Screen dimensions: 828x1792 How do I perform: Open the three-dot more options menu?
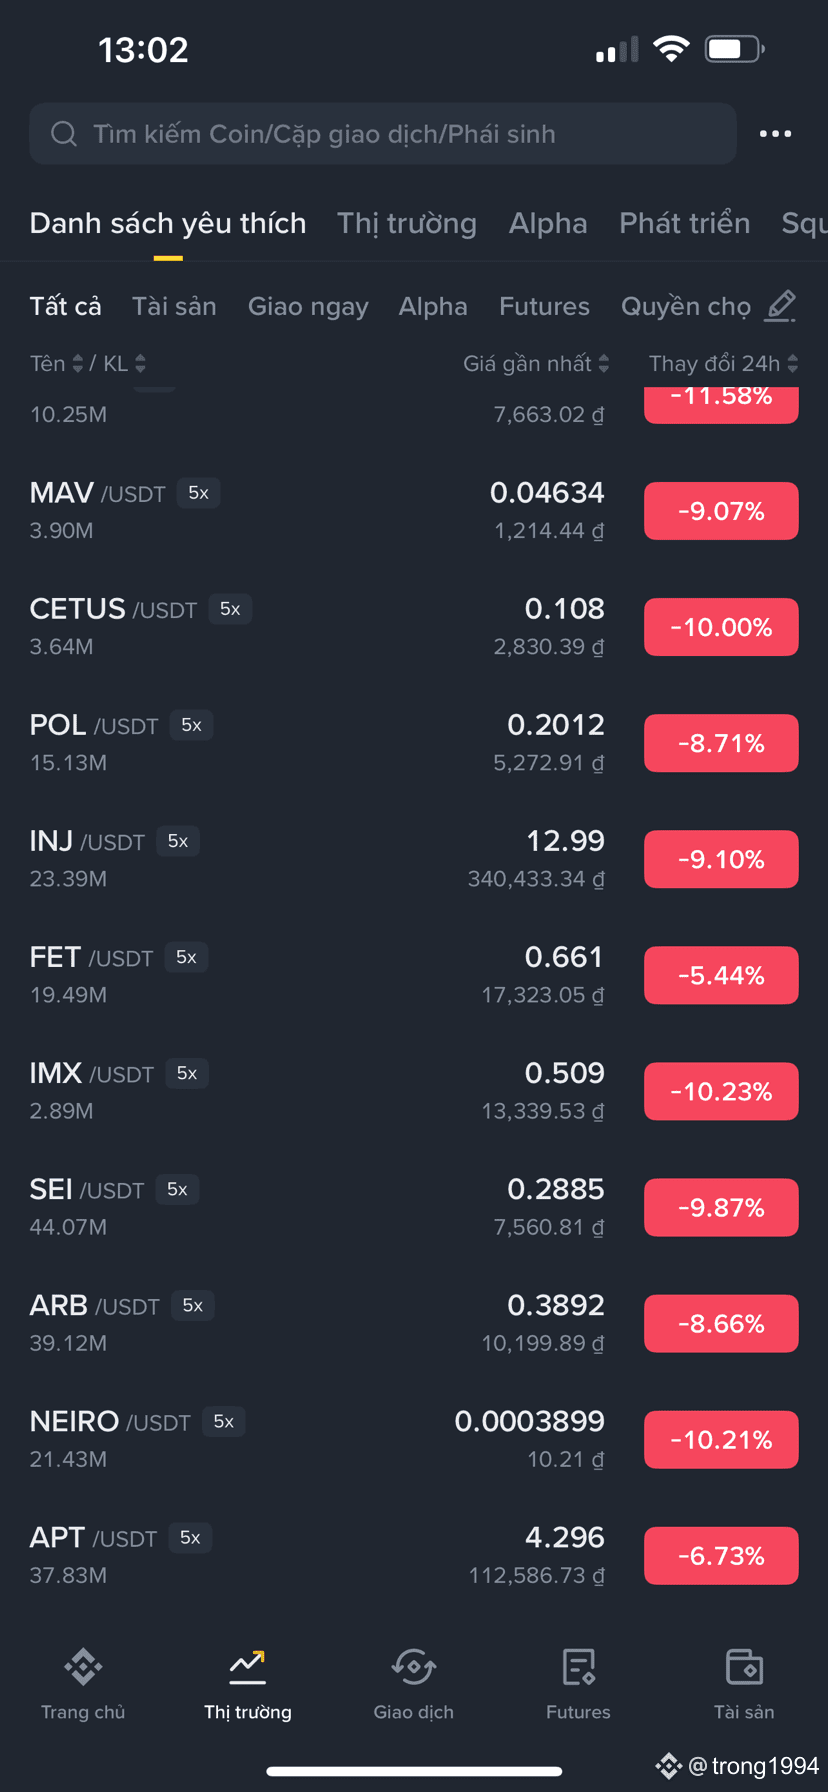point(775,134)
